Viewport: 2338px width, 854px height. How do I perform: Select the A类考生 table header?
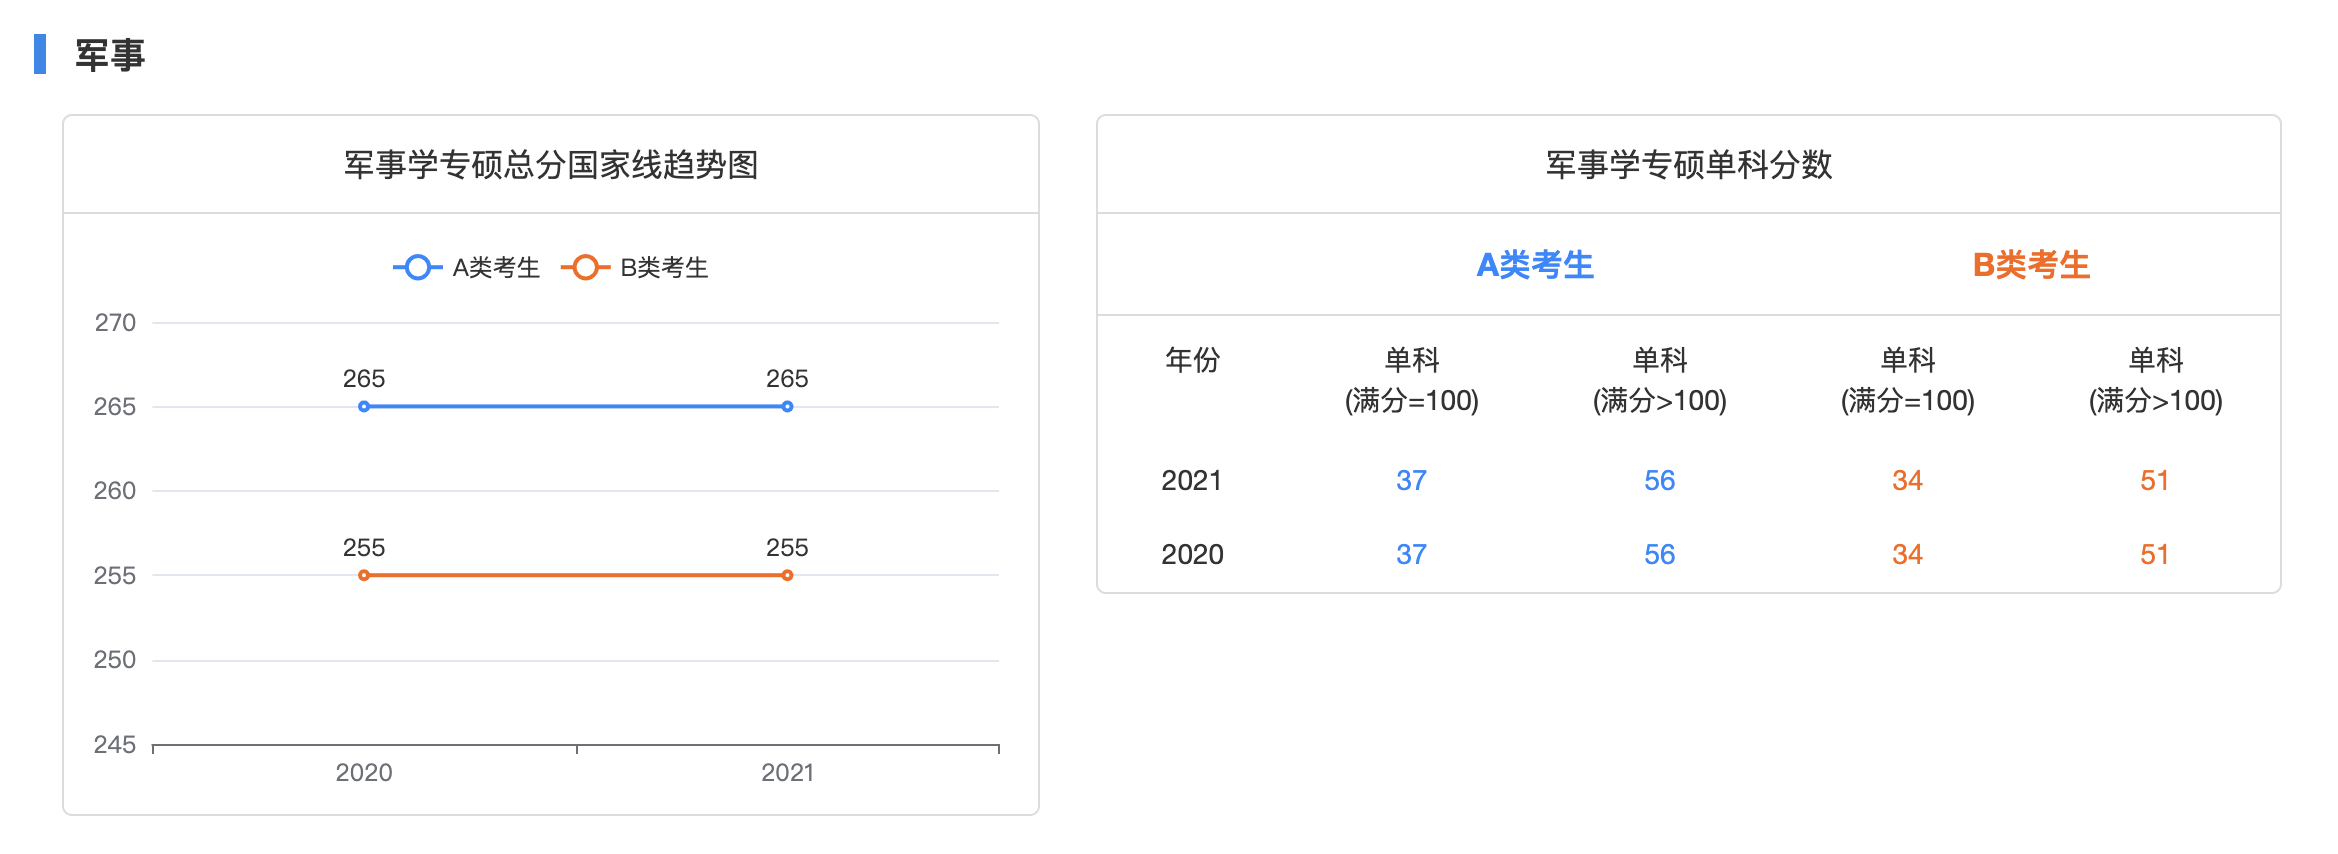point(1535,265)
